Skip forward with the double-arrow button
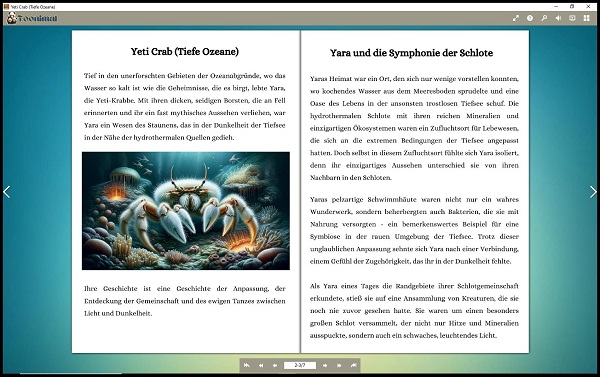600x377 pixels. tap(339, 365)
